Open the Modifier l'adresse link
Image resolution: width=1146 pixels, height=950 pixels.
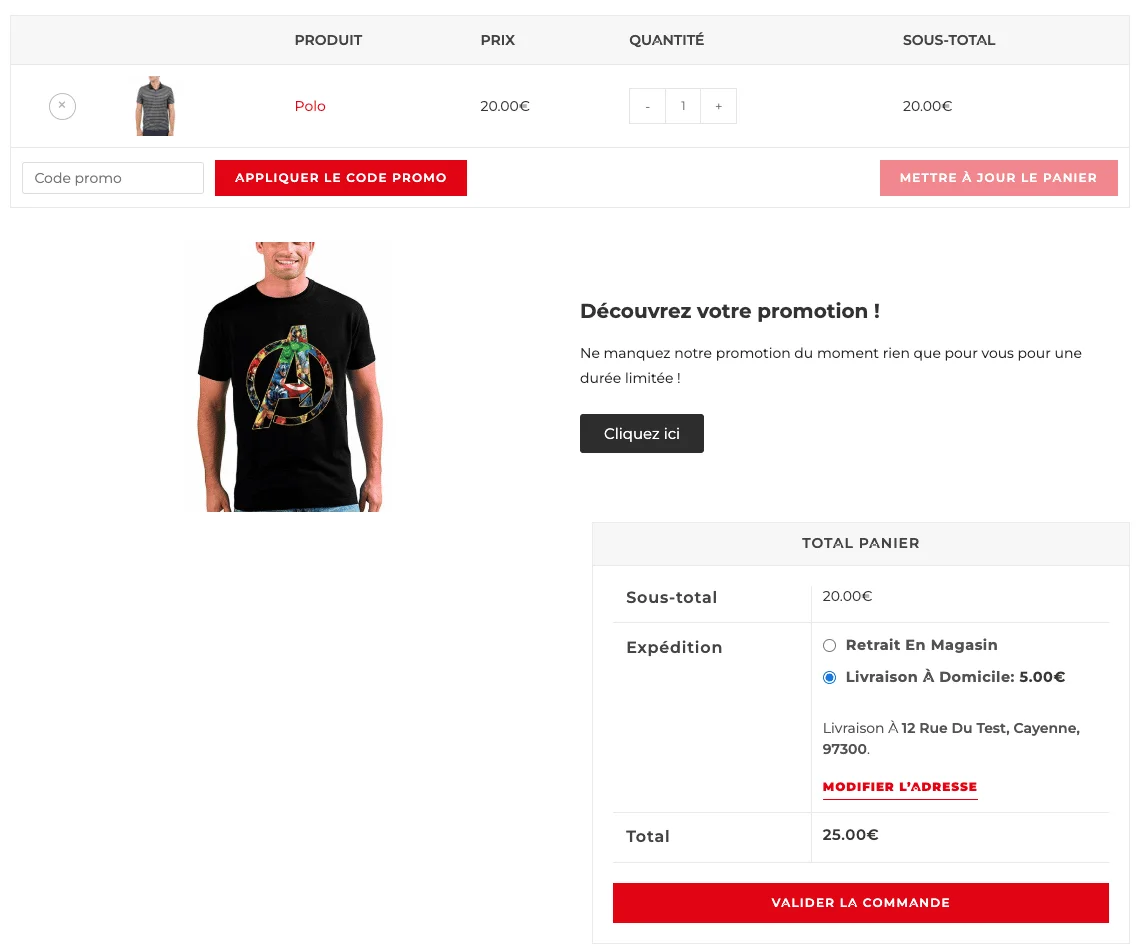[899, 787]
